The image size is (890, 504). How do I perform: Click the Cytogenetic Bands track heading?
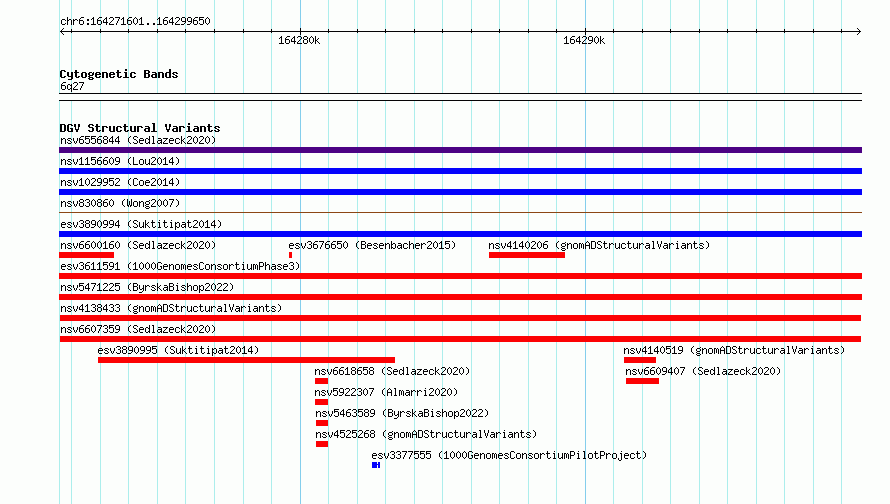coord(119,74)
